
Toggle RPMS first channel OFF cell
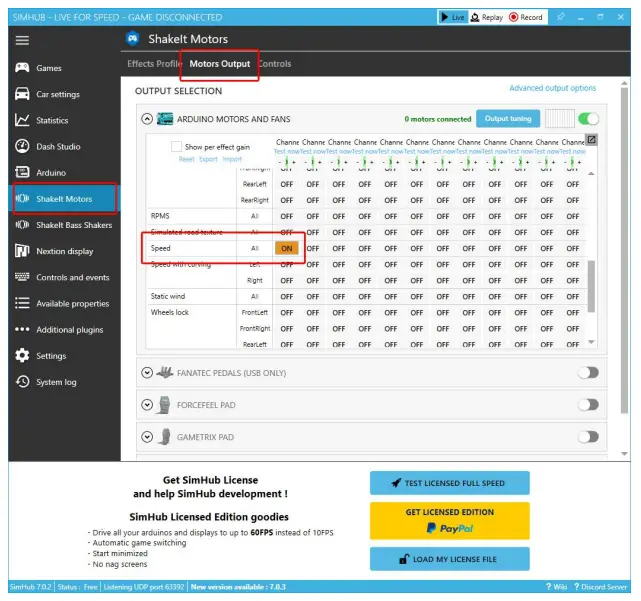pyautogui.click(x=287, y=216)
